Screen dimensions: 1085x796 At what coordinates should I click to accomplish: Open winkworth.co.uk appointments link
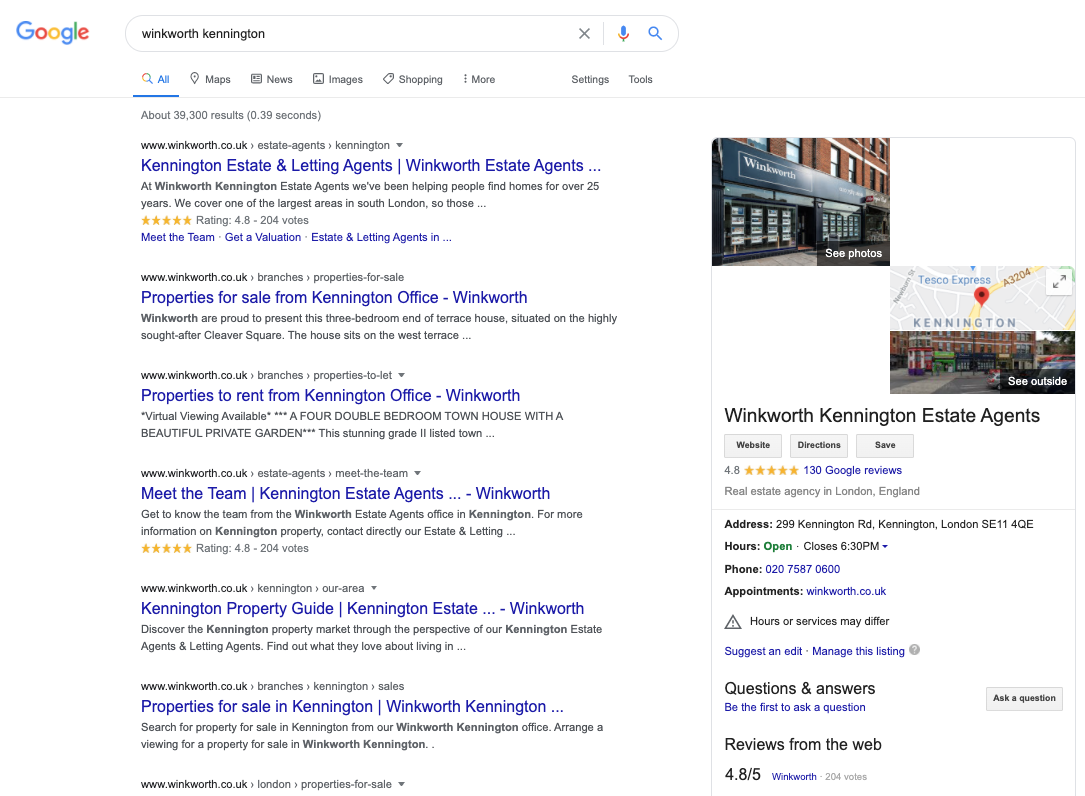[x=846, y=591]
